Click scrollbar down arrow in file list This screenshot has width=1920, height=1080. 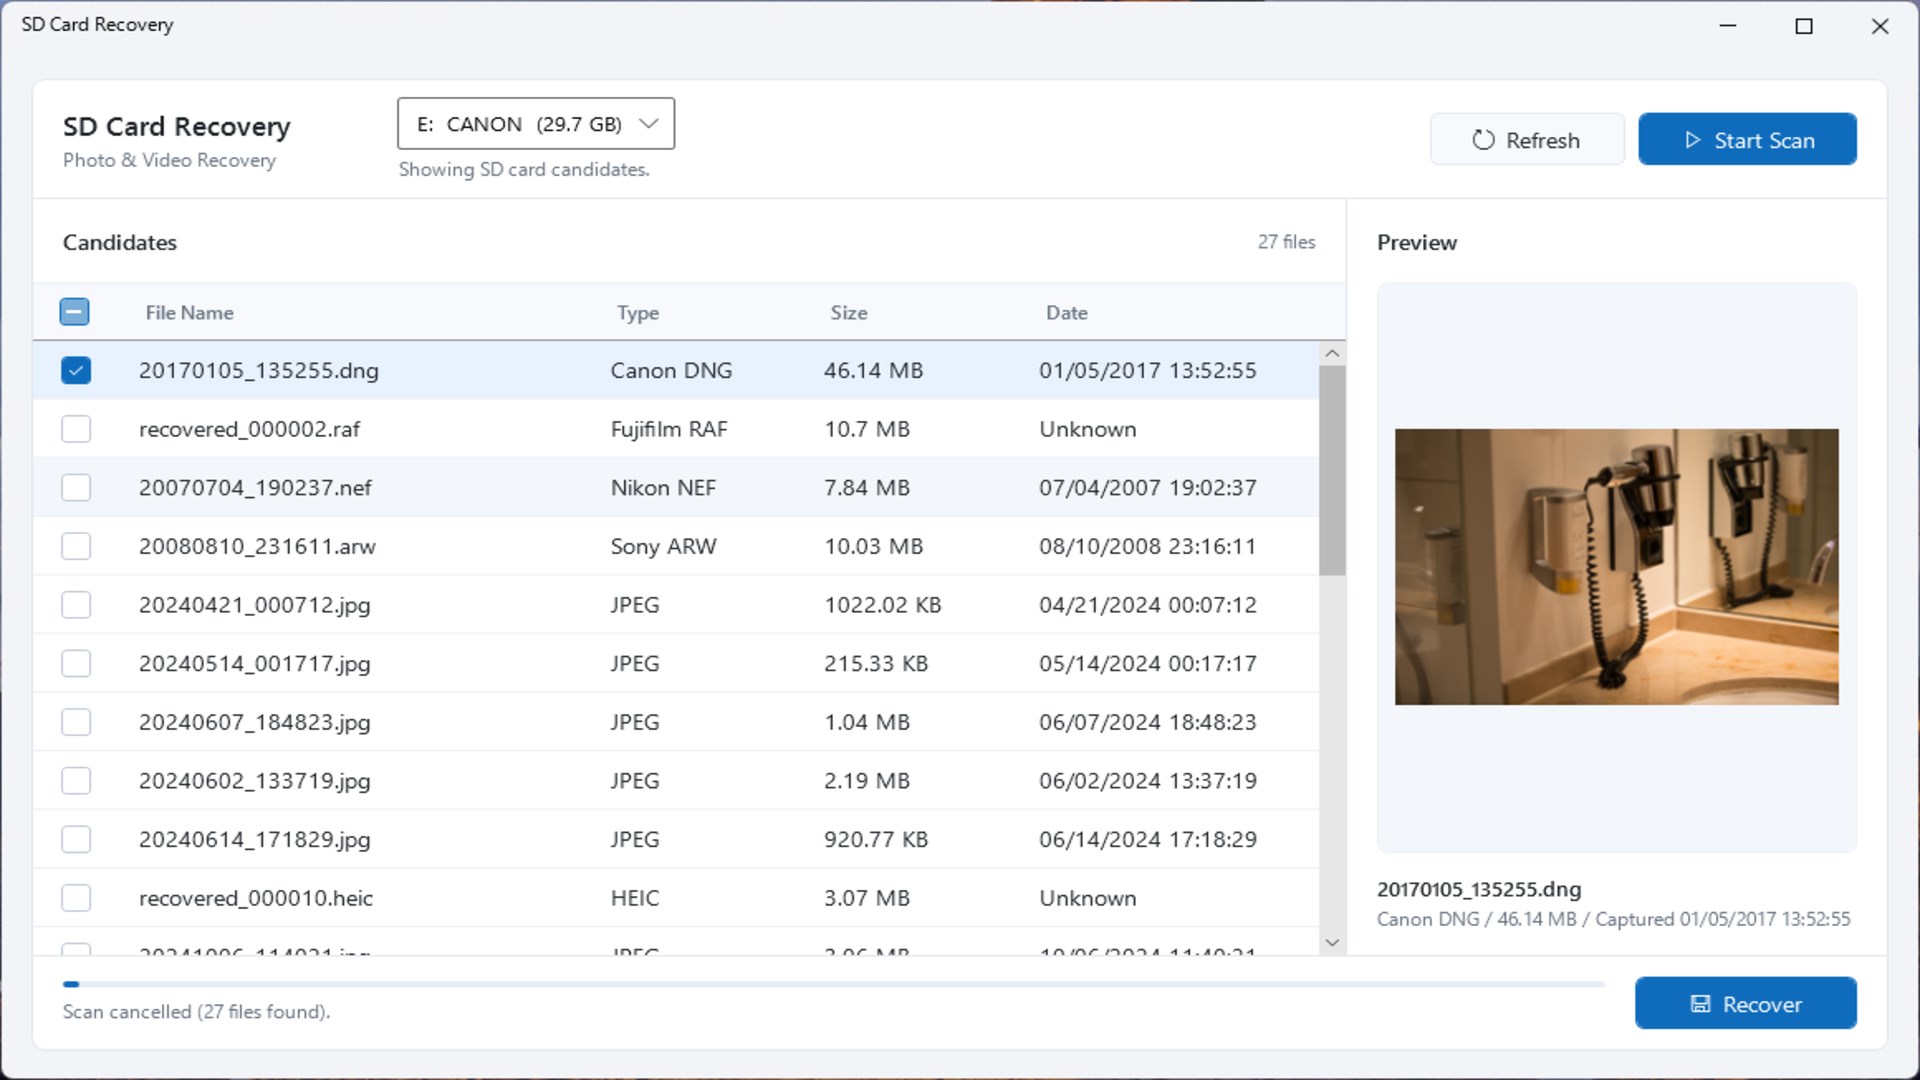pos(1332,942)
